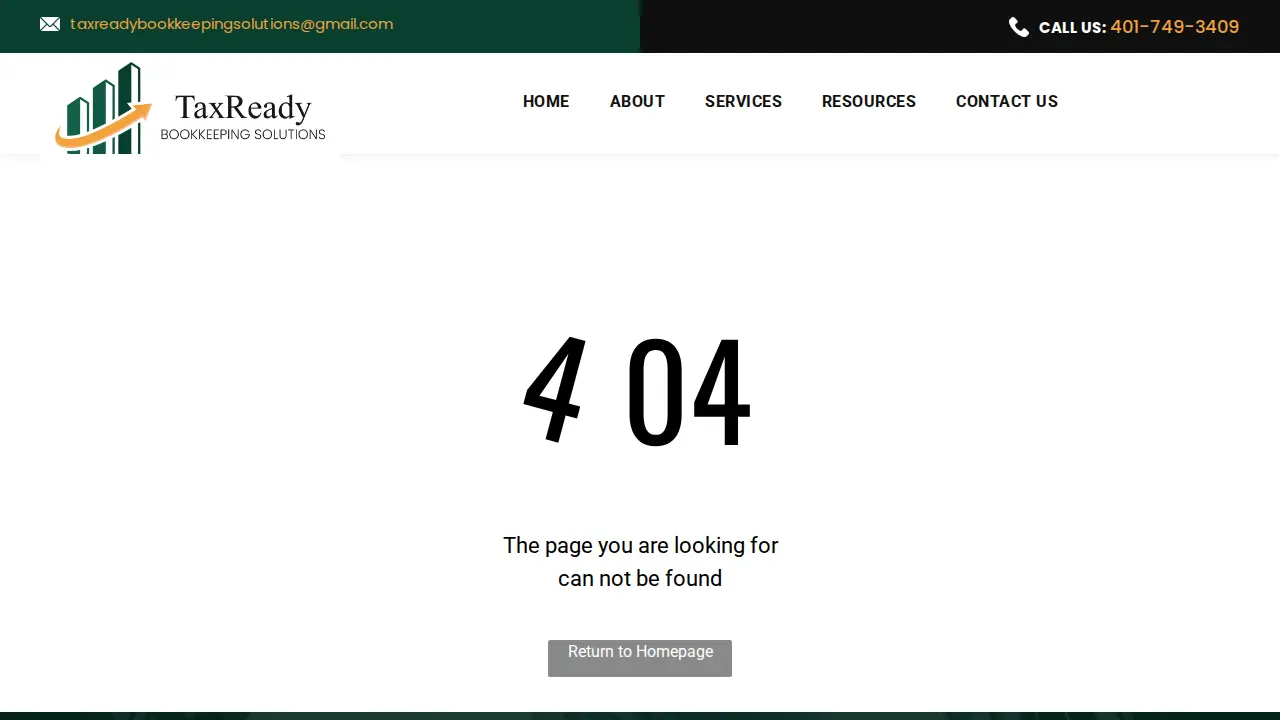The height and width of the screenshot is (720, 1280).
Task: Open the TaxReady Bookkeeping Solutions logo
Action: tap(190, 108)
